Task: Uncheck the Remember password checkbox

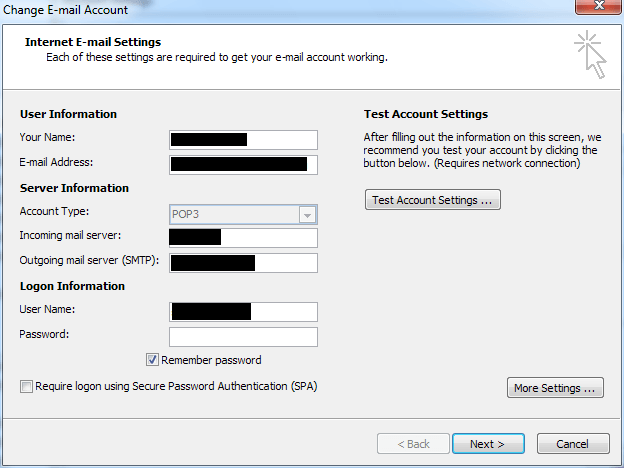Action: point(153,360)
